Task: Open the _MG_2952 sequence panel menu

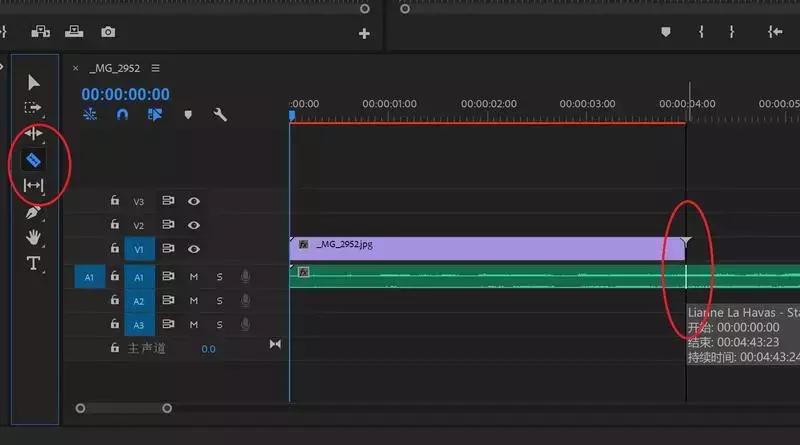Action: click(x=156, y=68)
